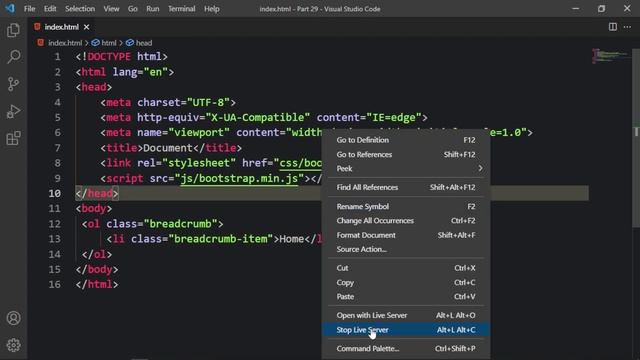Image resolution: width=640 pixels, height=360 pixels.
Task: Open the Selection menu
Action: click(x=80, y=9)
